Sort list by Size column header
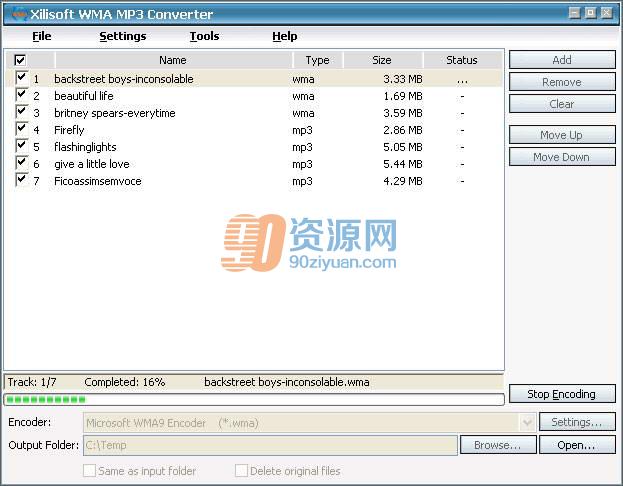Viewport: 623px width, 486px height. click(382, 60)
